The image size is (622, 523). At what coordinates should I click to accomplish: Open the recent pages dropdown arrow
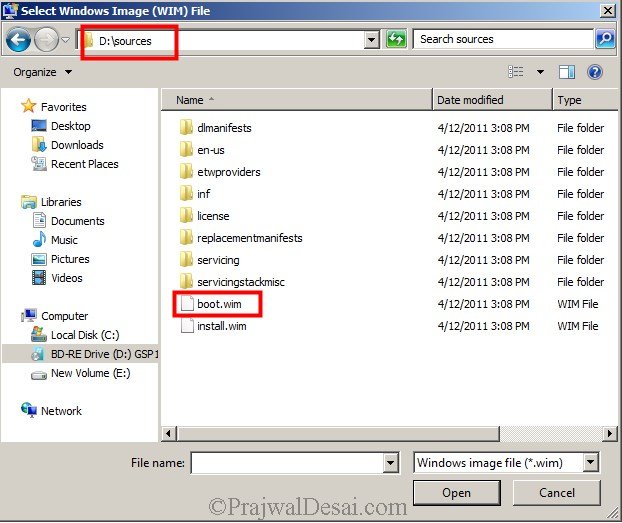point(65,40)
